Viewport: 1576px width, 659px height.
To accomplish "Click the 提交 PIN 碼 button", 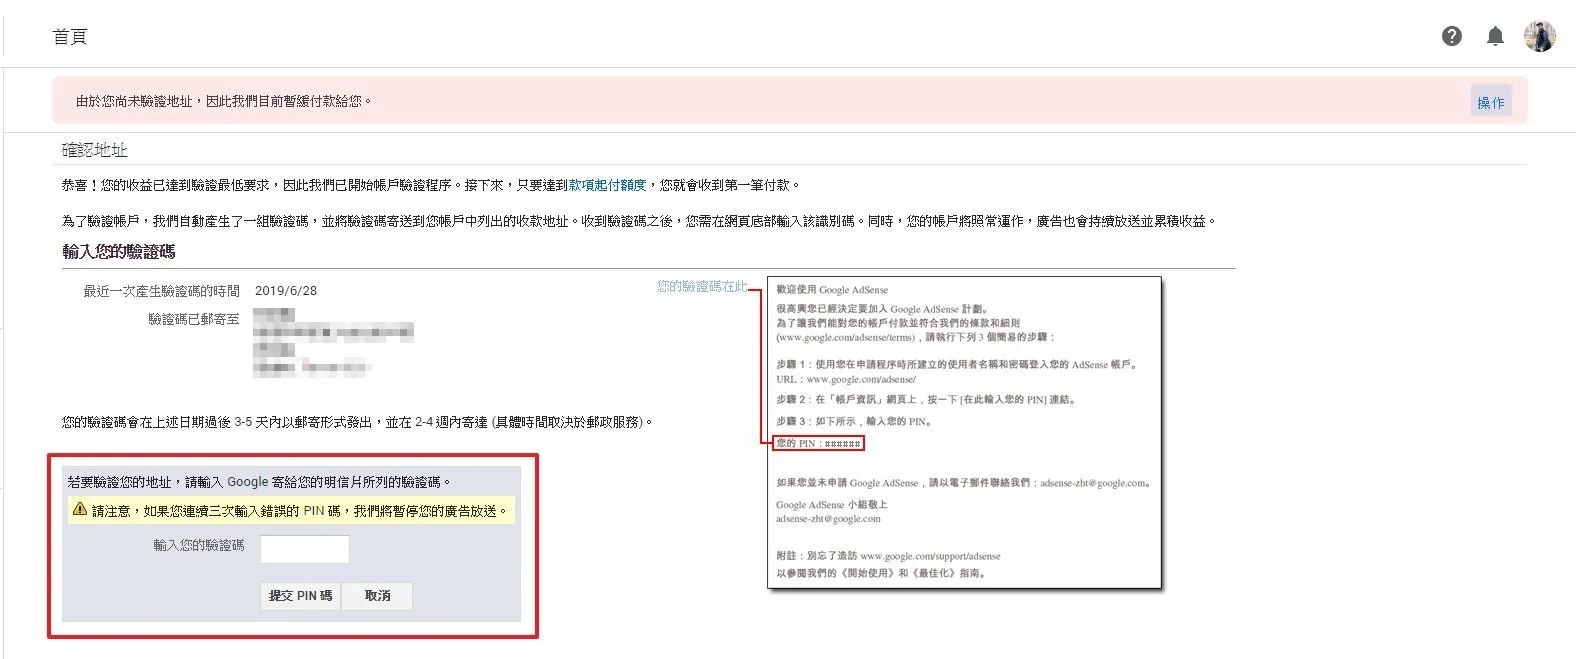I will click(300, 596).
